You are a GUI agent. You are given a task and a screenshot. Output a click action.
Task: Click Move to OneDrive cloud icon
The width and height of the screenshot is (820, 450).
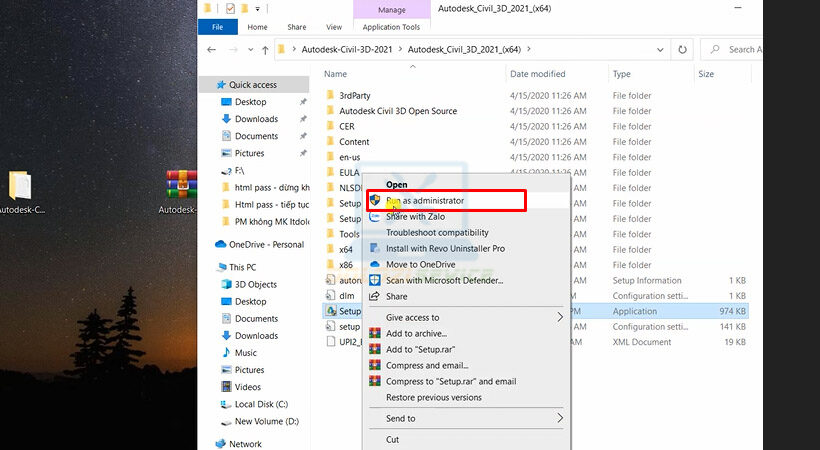click(x=375, y=265)
